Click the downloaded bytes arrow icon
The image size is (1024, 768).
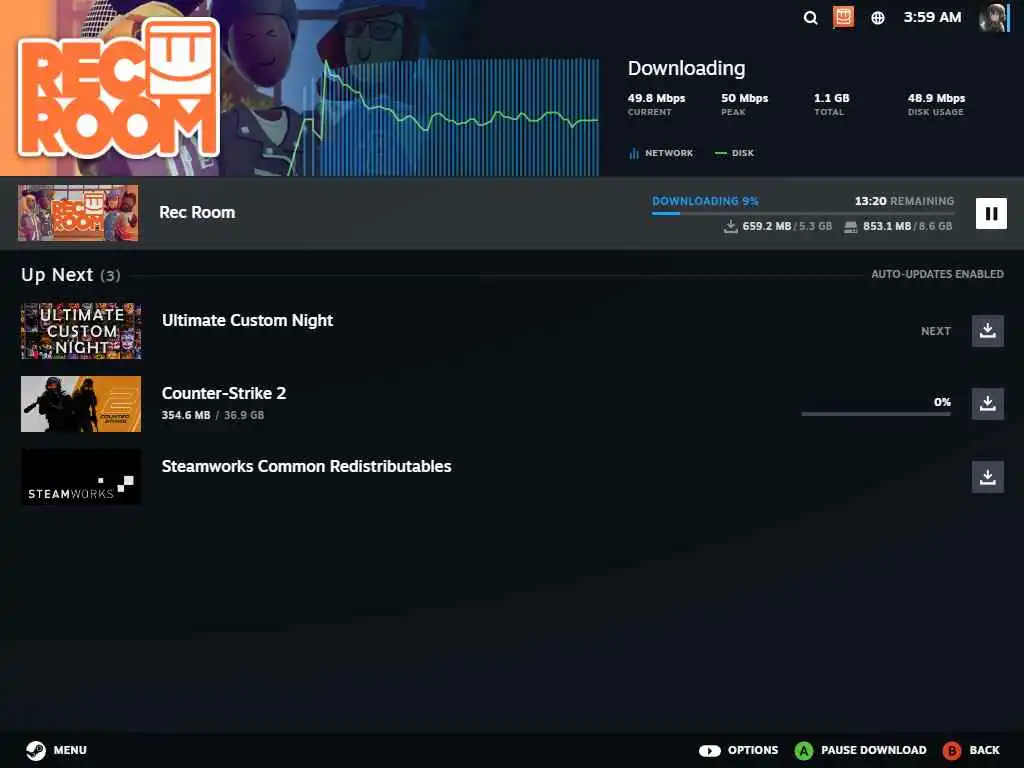[730, 226]
